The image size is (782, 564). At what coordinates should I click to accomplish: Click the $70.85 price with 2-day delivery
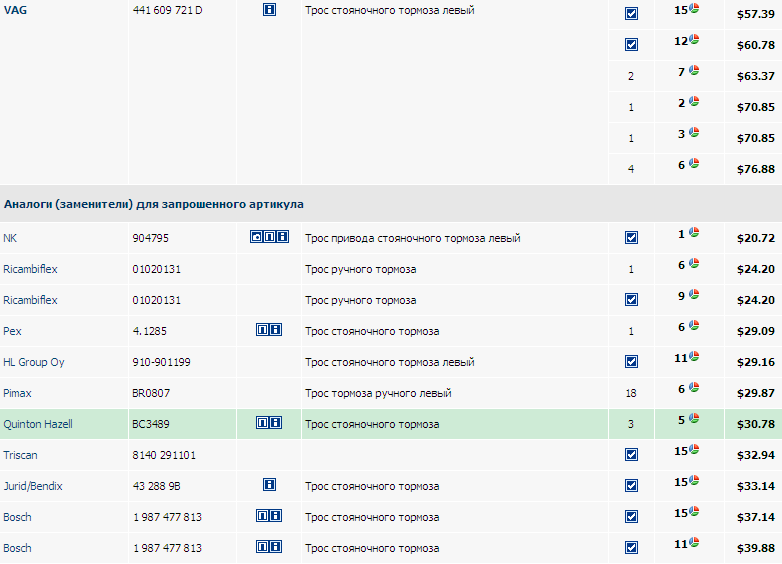point(756,107)
